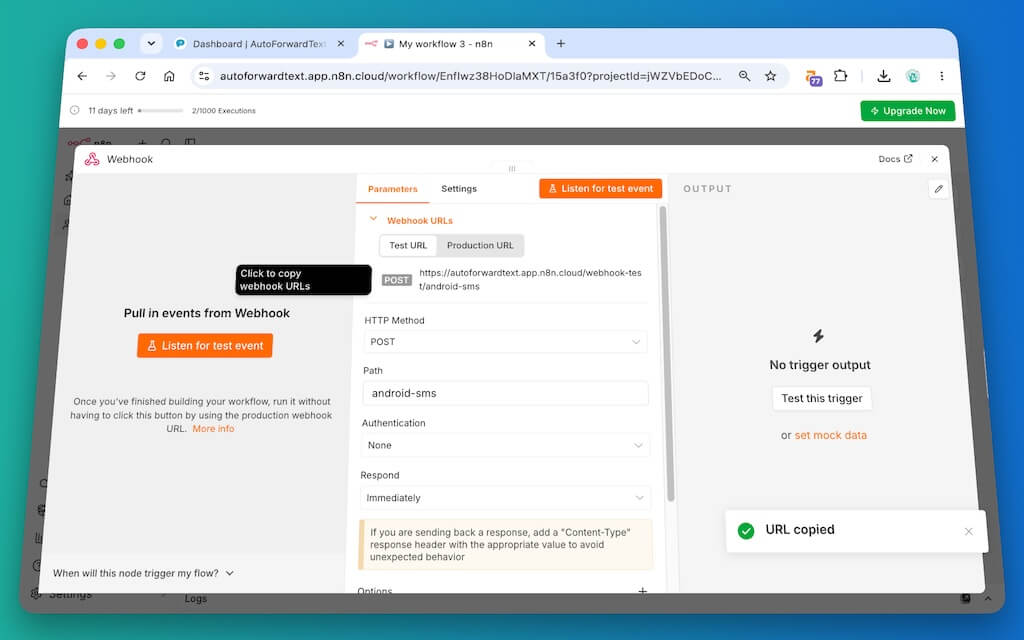Open the Respond dropdown
This screenshot has height=640, width=1024.
505,498
